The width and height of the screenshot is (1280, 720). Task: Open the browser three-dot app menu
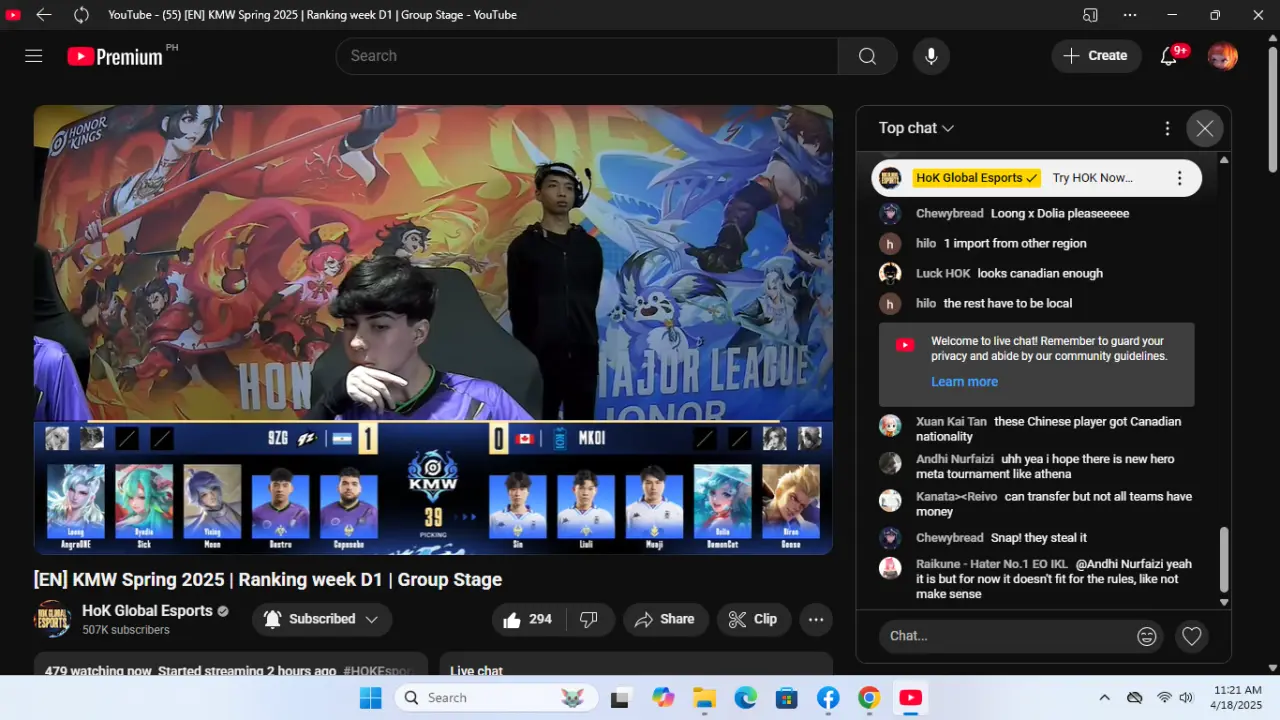(x=1130, y=15)
